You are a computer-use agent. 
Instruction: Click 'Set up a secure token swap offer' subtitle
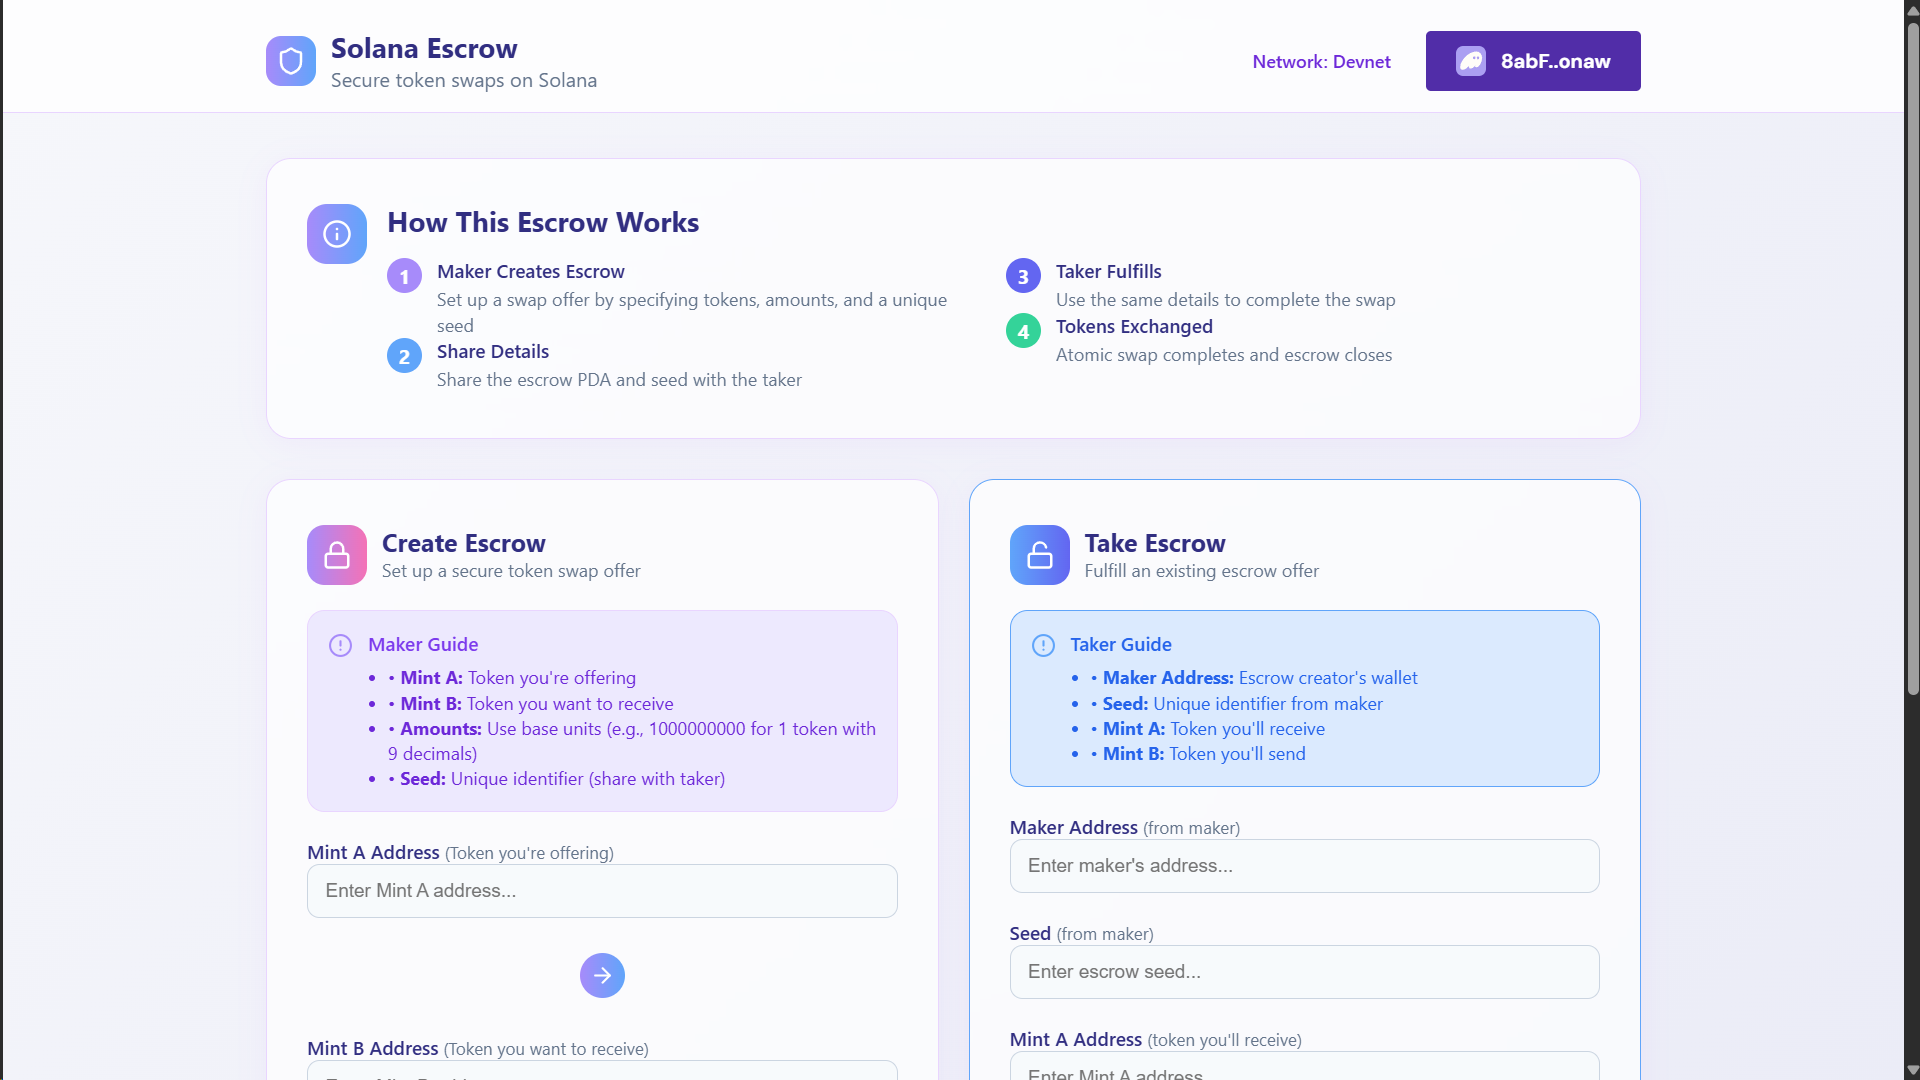coord(511,571)
